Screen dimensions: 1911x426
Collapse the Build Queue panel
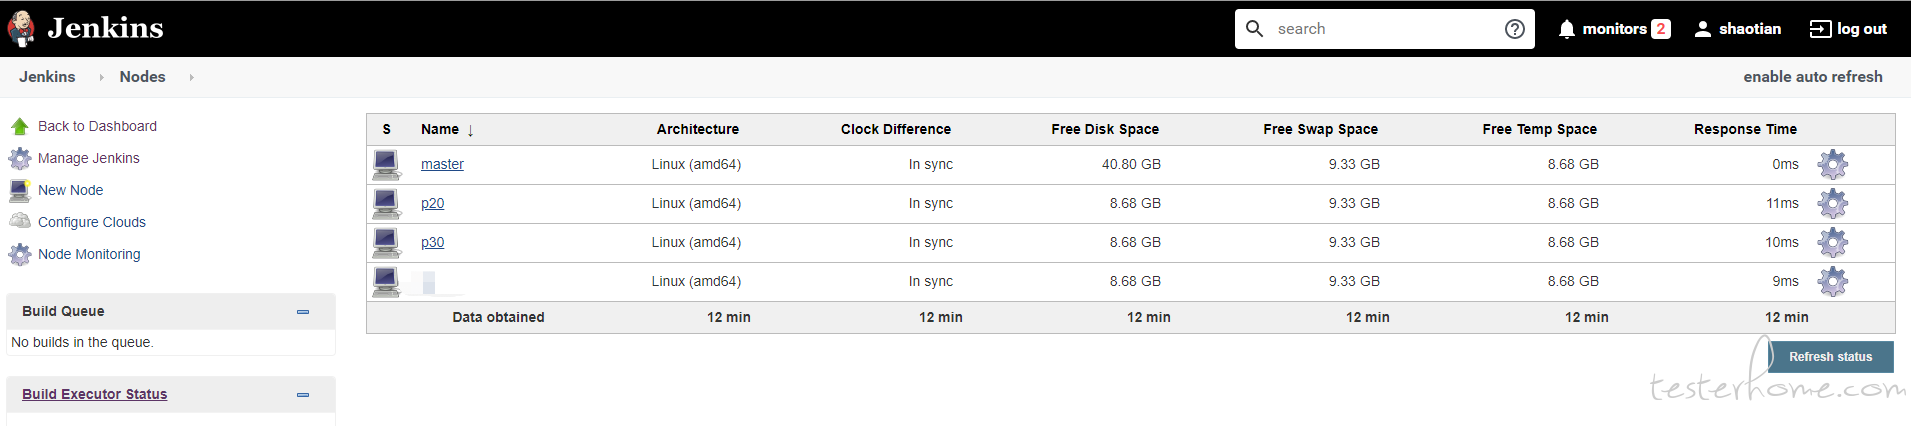coord(303,312)
